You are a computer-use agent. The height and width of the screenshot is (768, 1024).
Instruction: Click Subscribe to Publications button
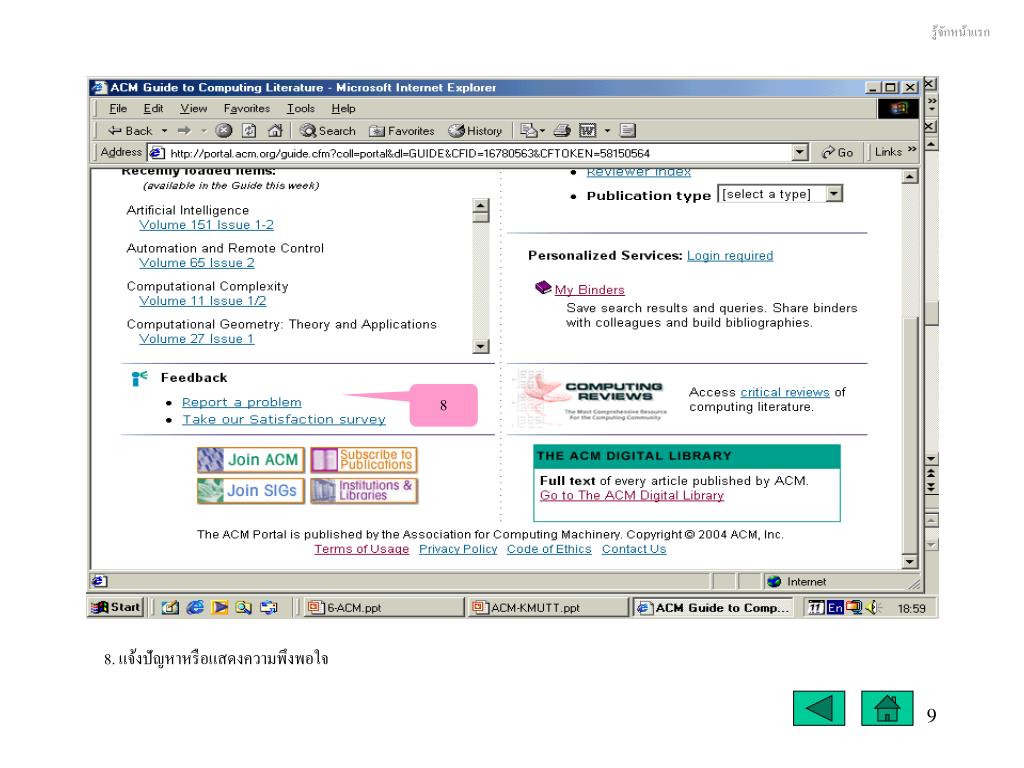[x=364, y=460]
